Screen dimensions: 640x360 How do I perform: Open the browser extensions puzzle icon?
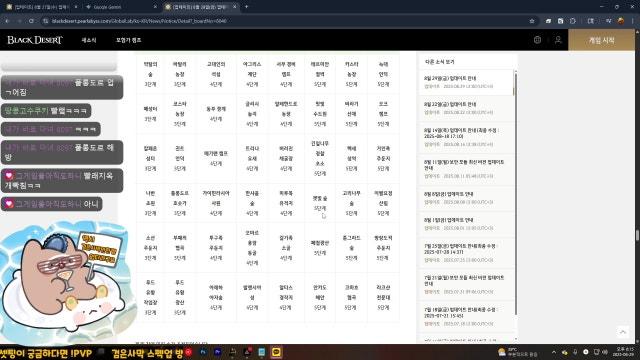[x=573, y=21]
